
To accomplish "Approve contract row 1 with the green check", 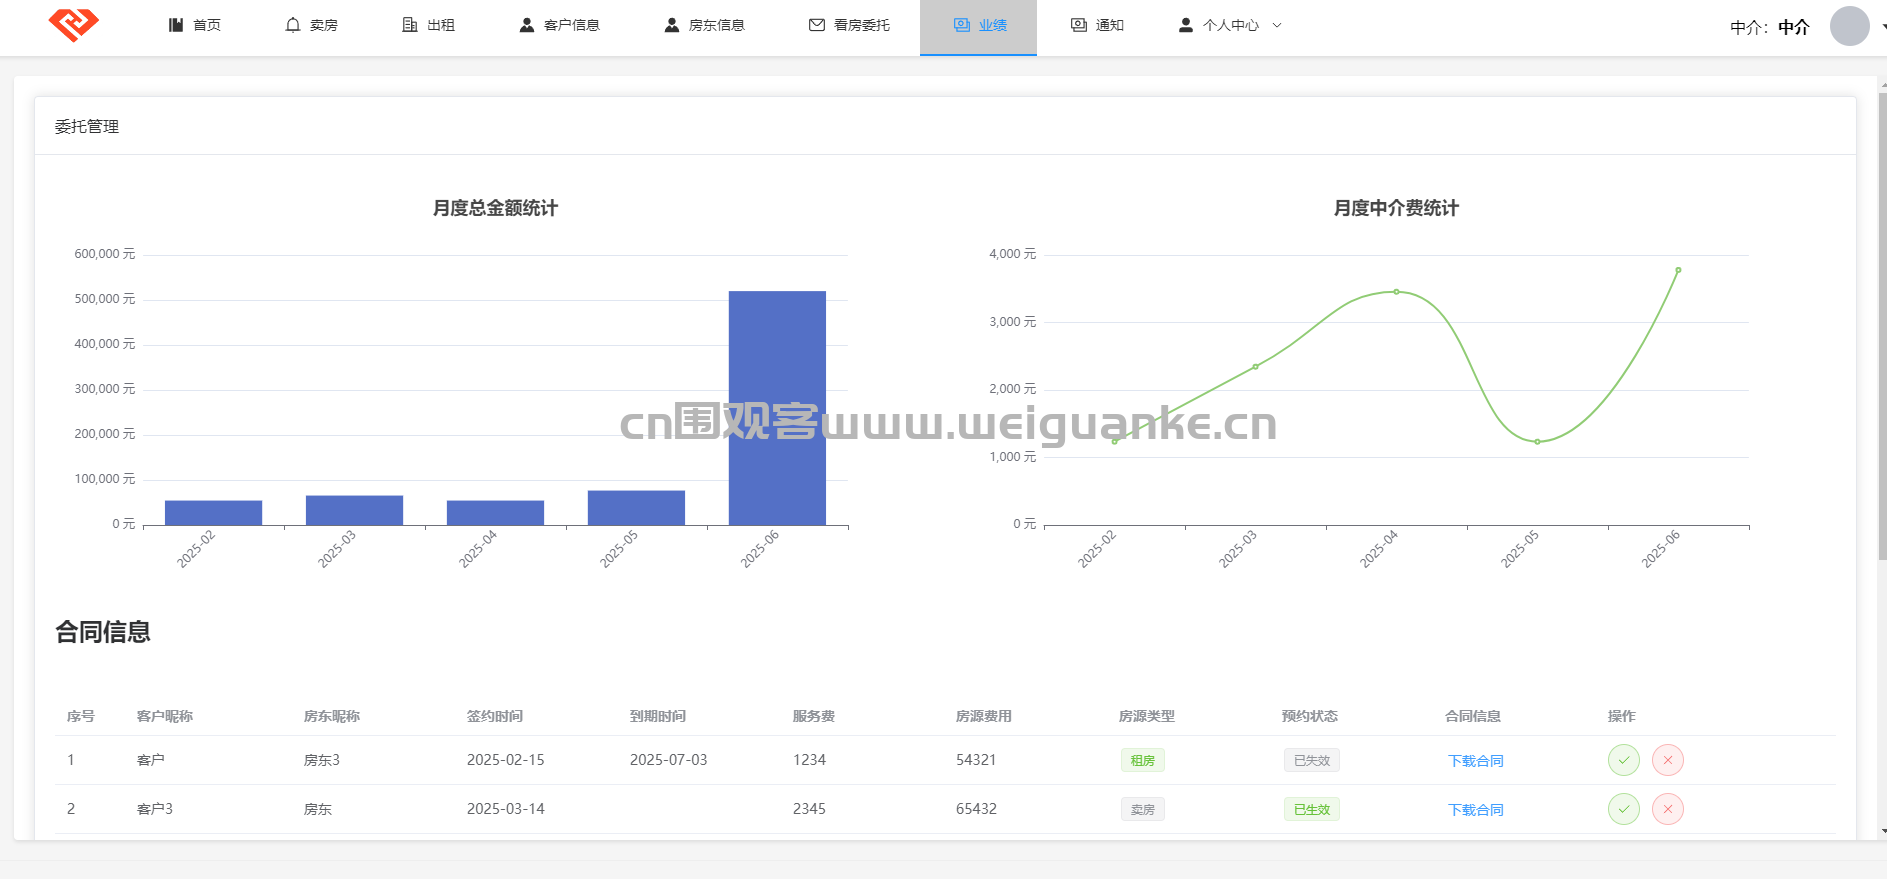I will (1624, 760).
